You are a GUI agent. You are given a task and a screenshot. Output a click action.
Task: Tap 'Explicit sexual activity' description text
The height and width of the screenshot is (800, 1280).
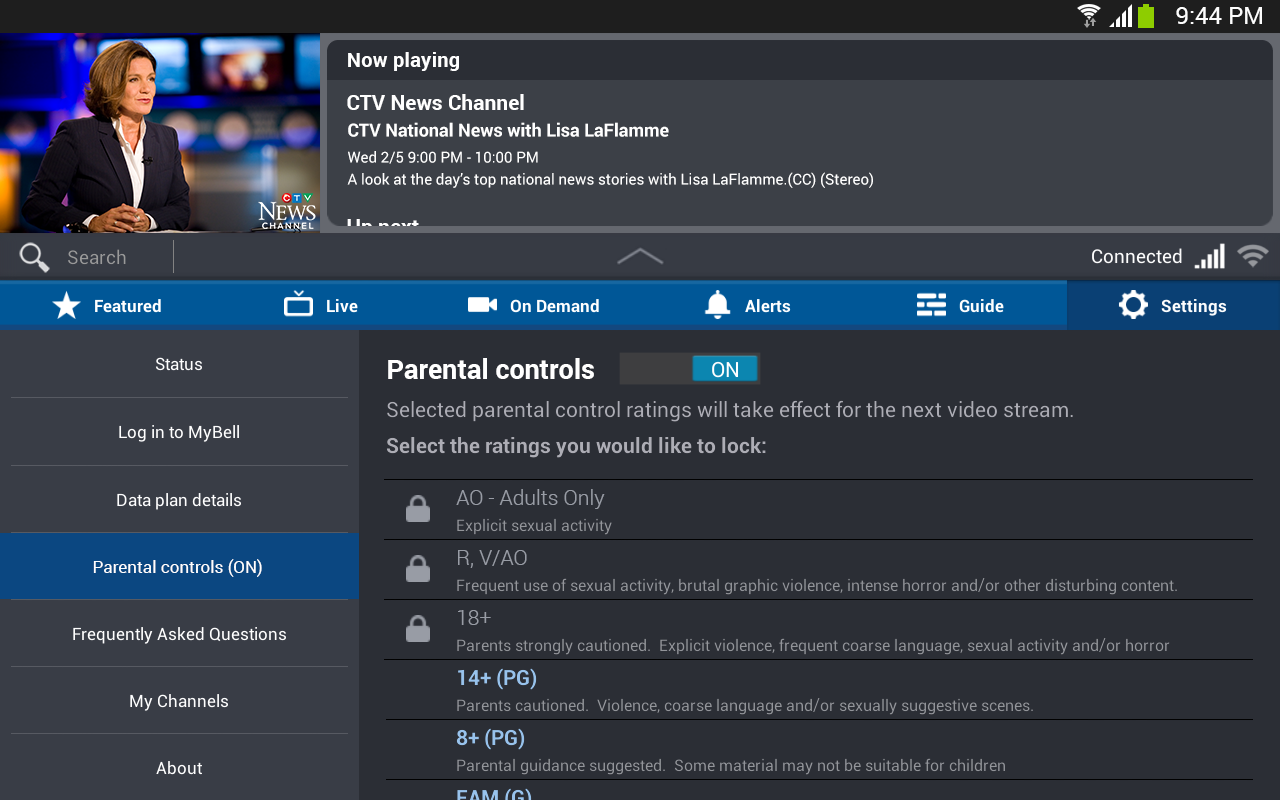click(x=534, y=526)
